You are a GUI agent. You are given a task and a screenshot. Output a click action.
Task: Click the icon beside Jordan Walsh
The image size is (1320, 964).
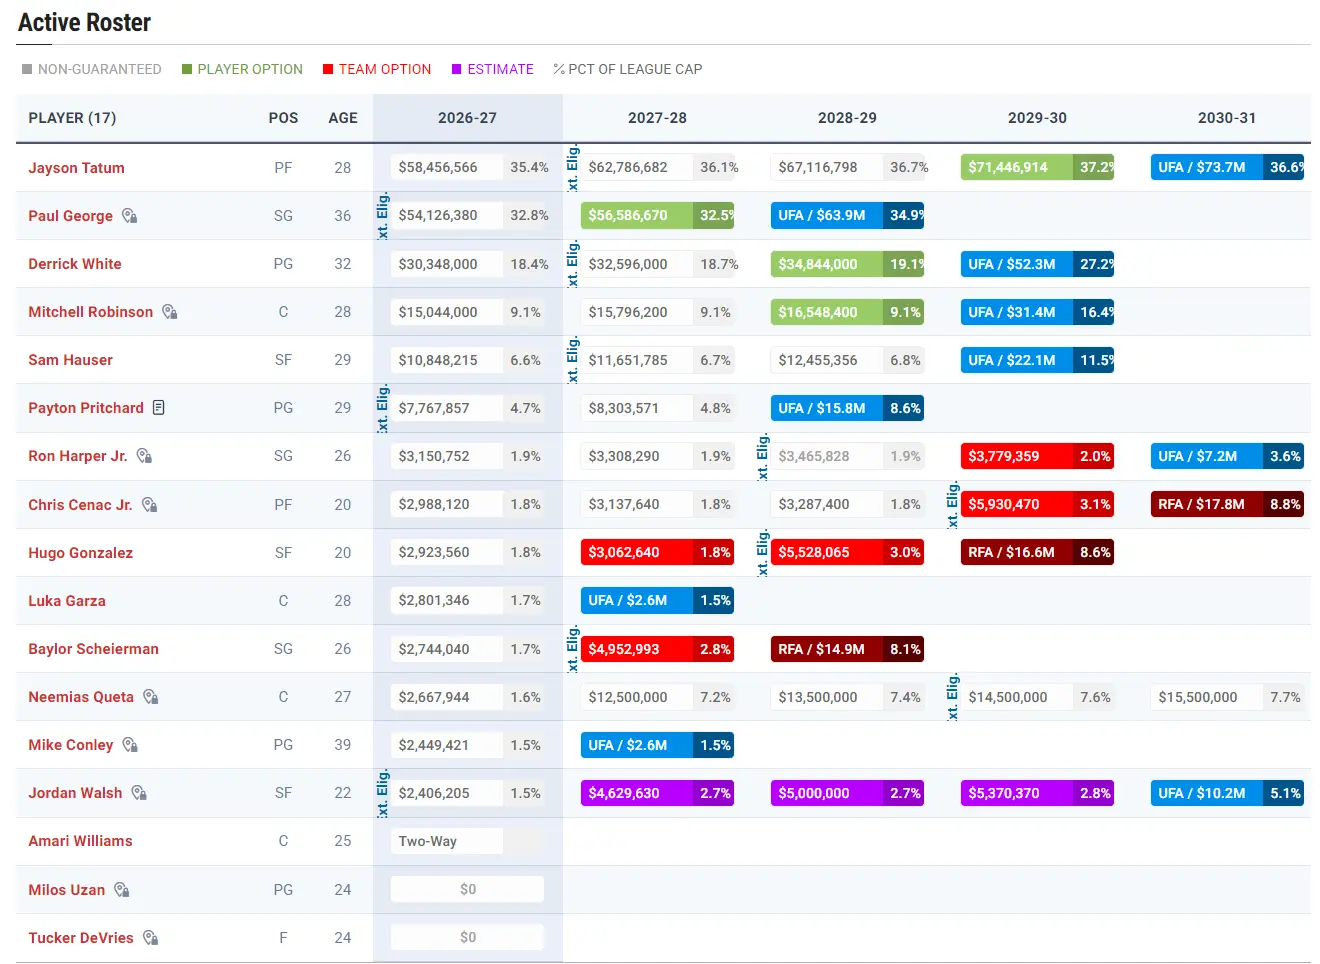(139, 793)
